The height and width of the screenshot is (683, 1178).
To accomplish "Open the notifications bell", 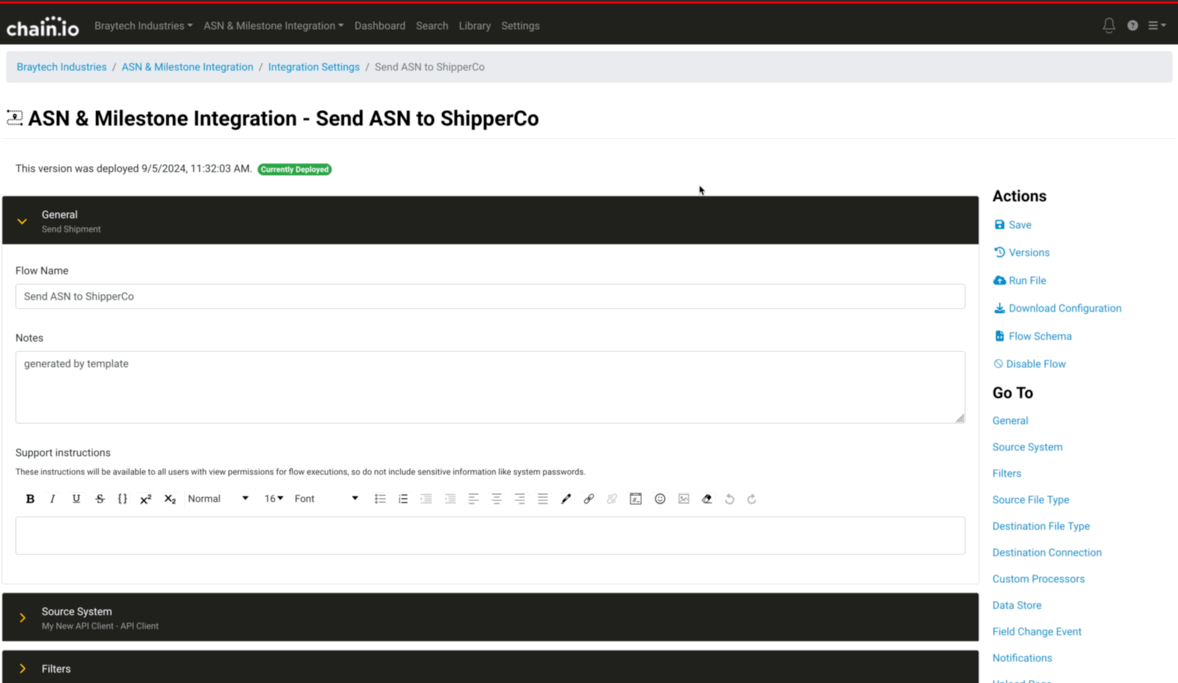I will tap(1109, 26).
